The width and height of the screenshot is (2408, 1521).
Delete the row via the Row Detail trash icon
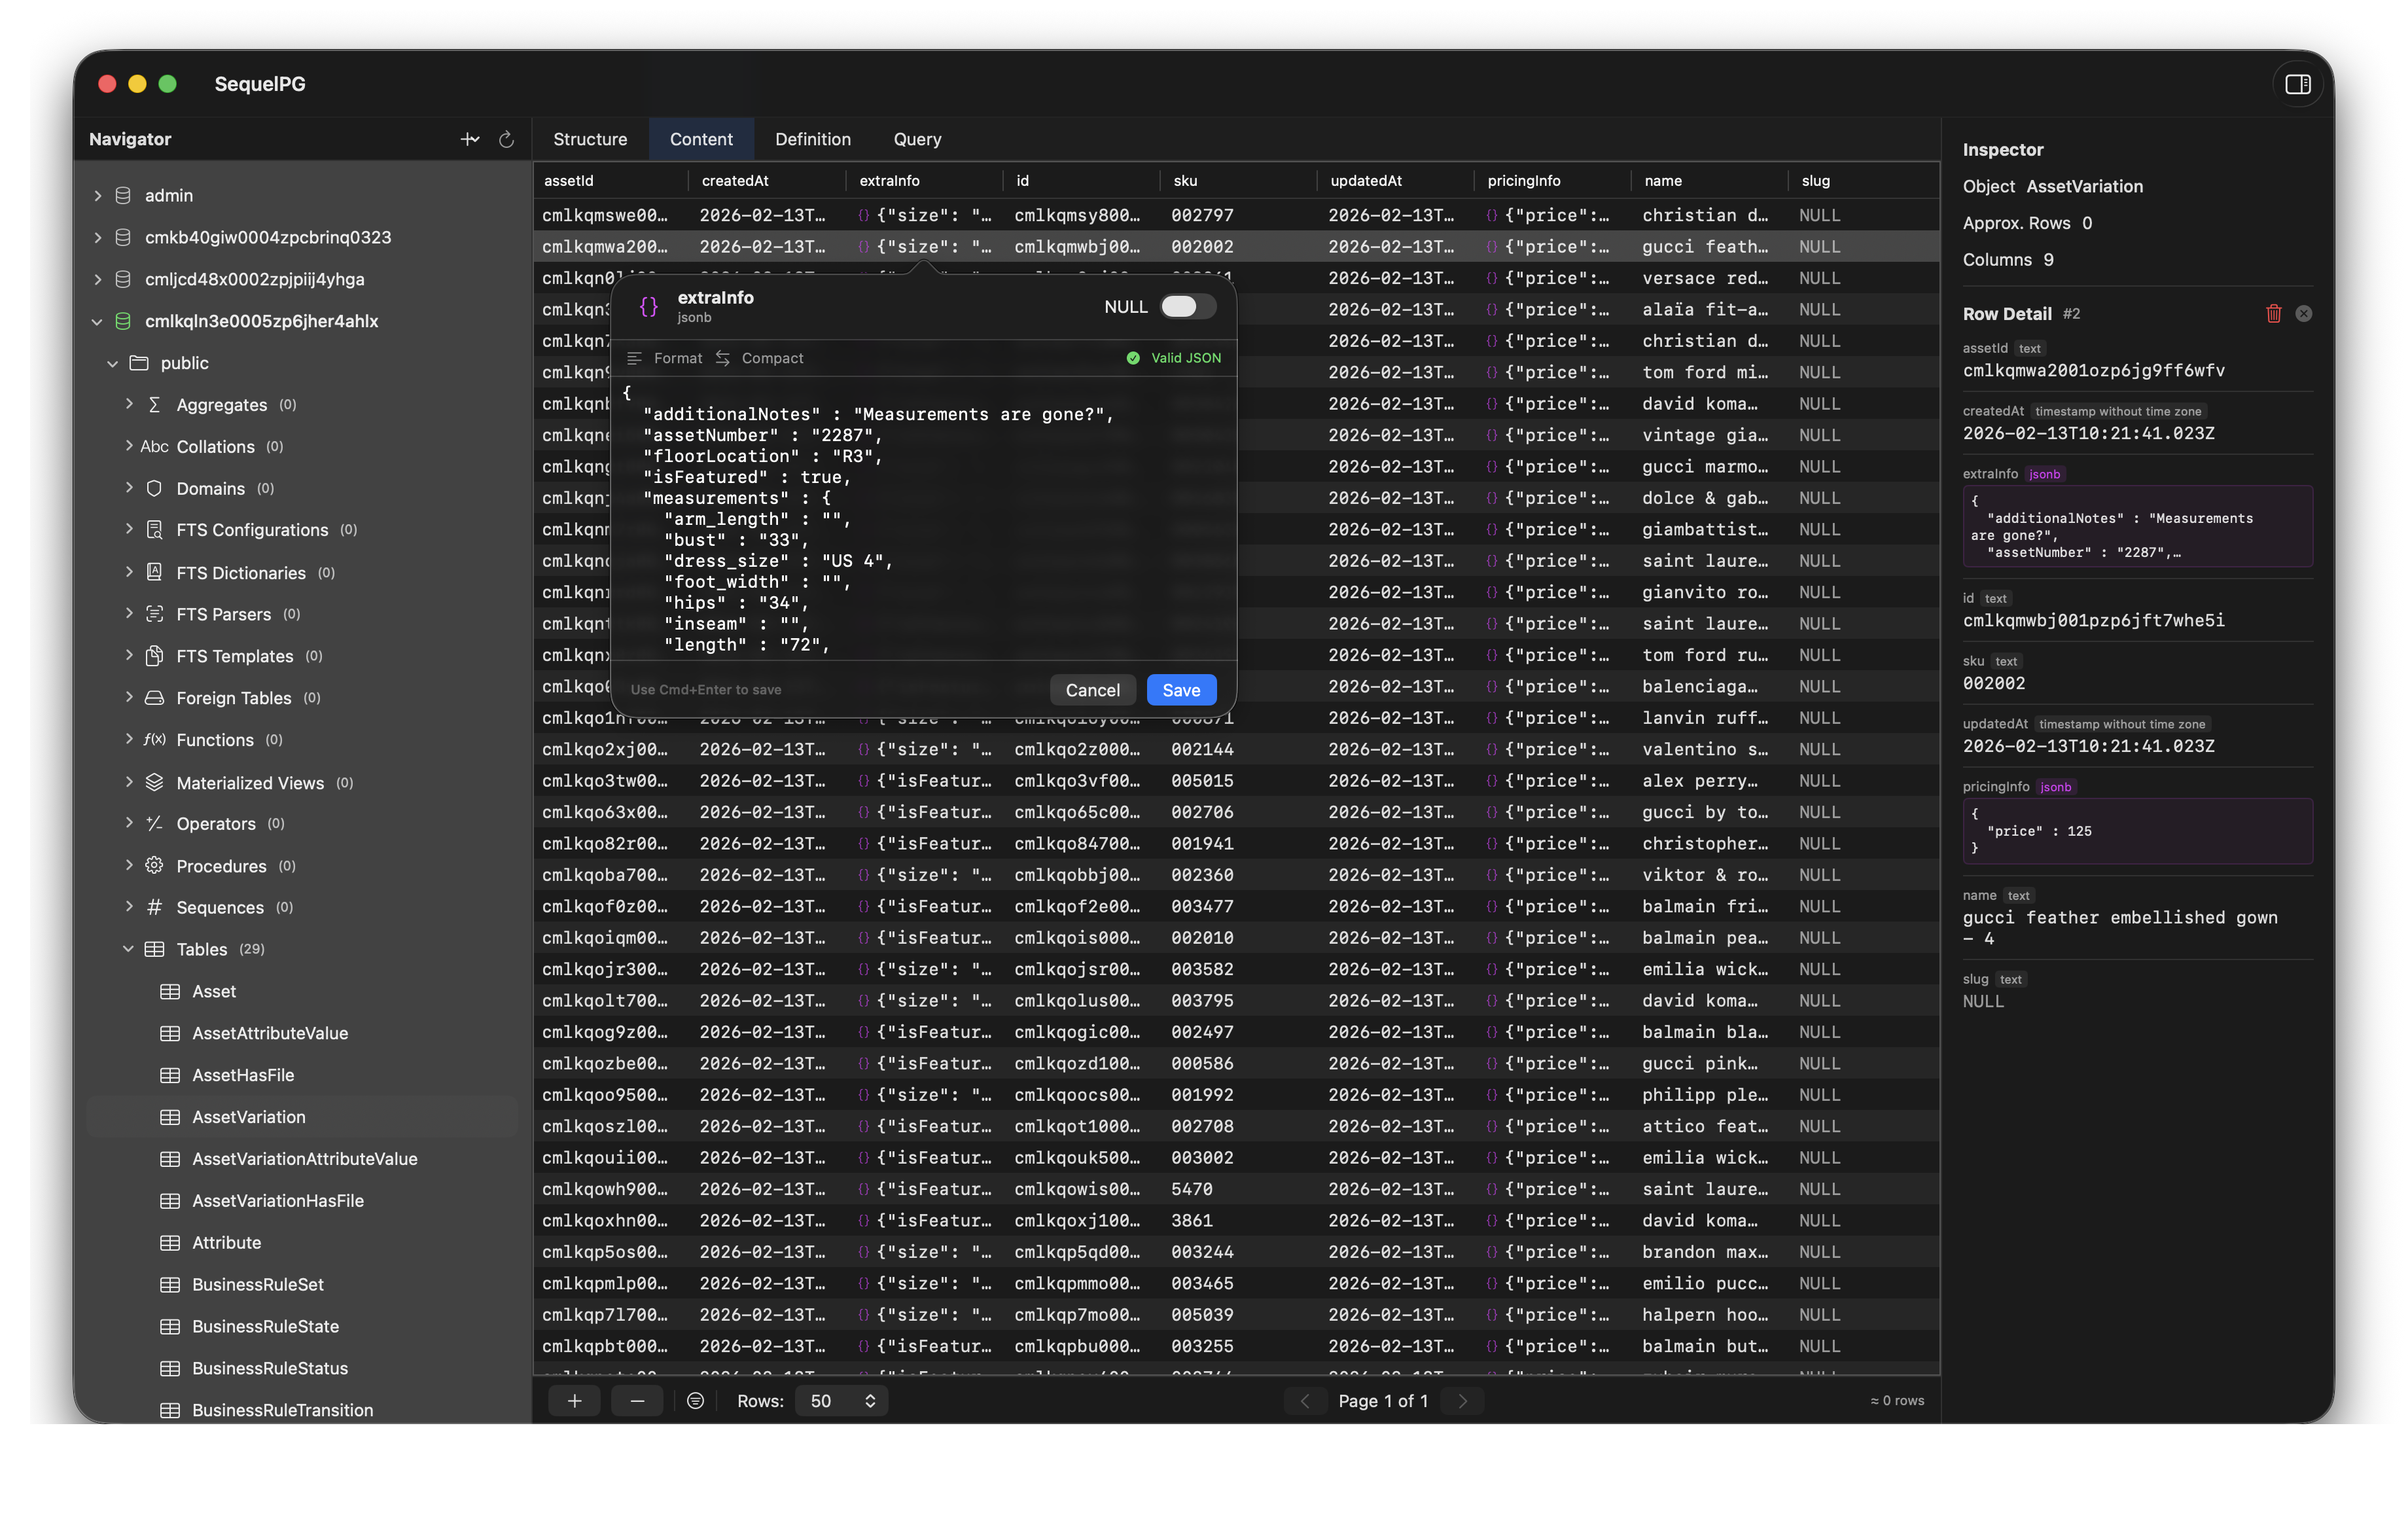(x=2273, y=313)
